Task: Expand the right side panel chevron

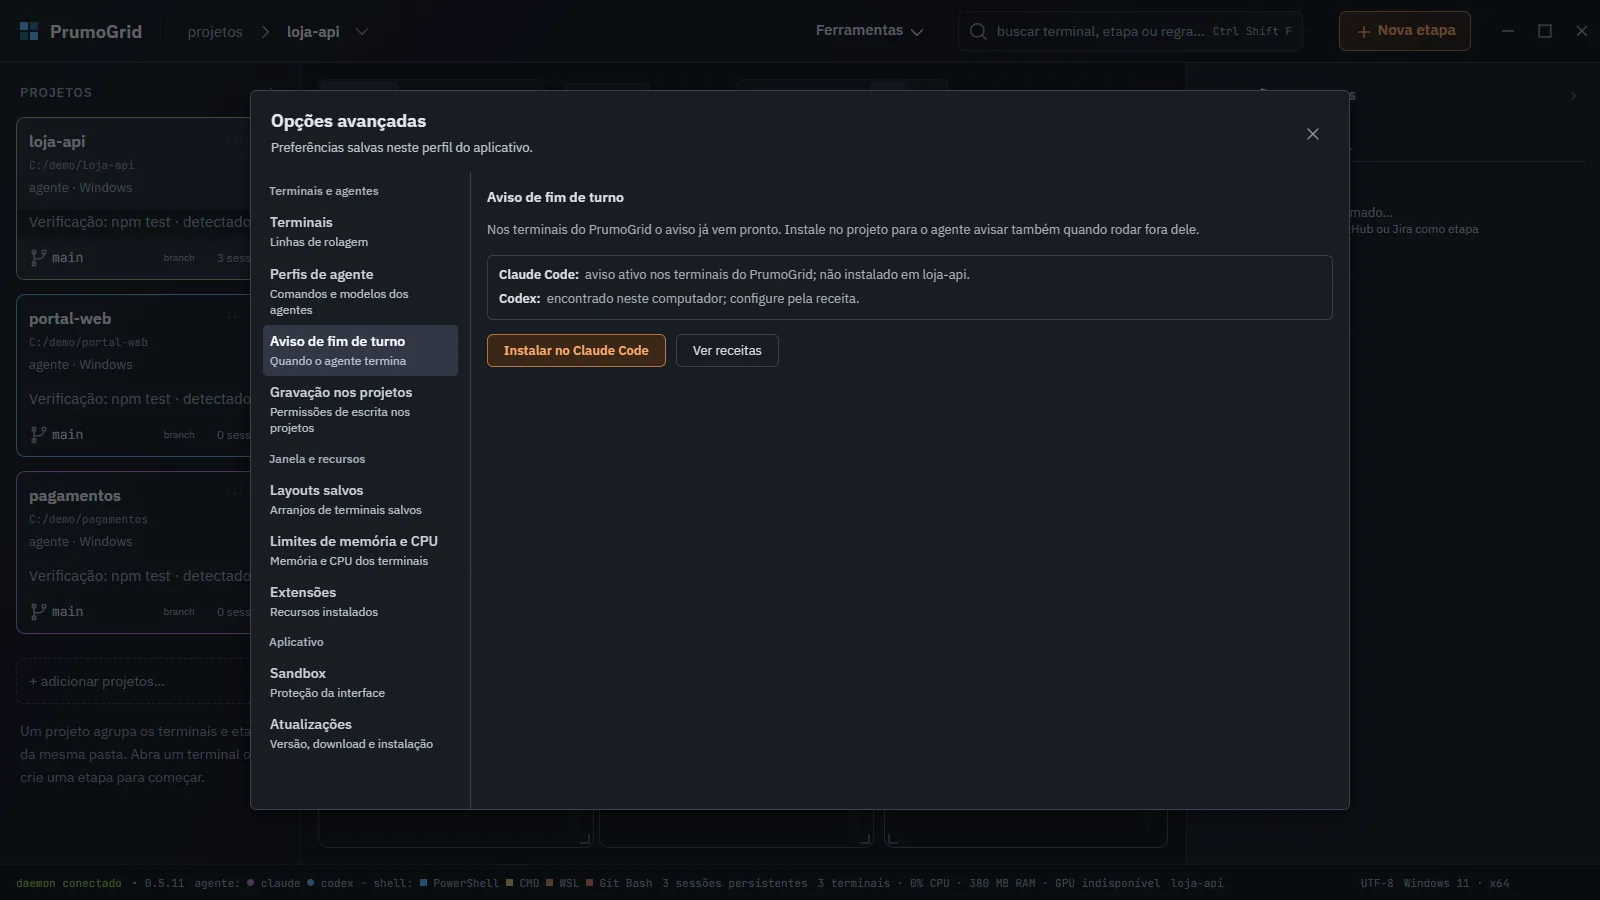Action: point(1573,96)
